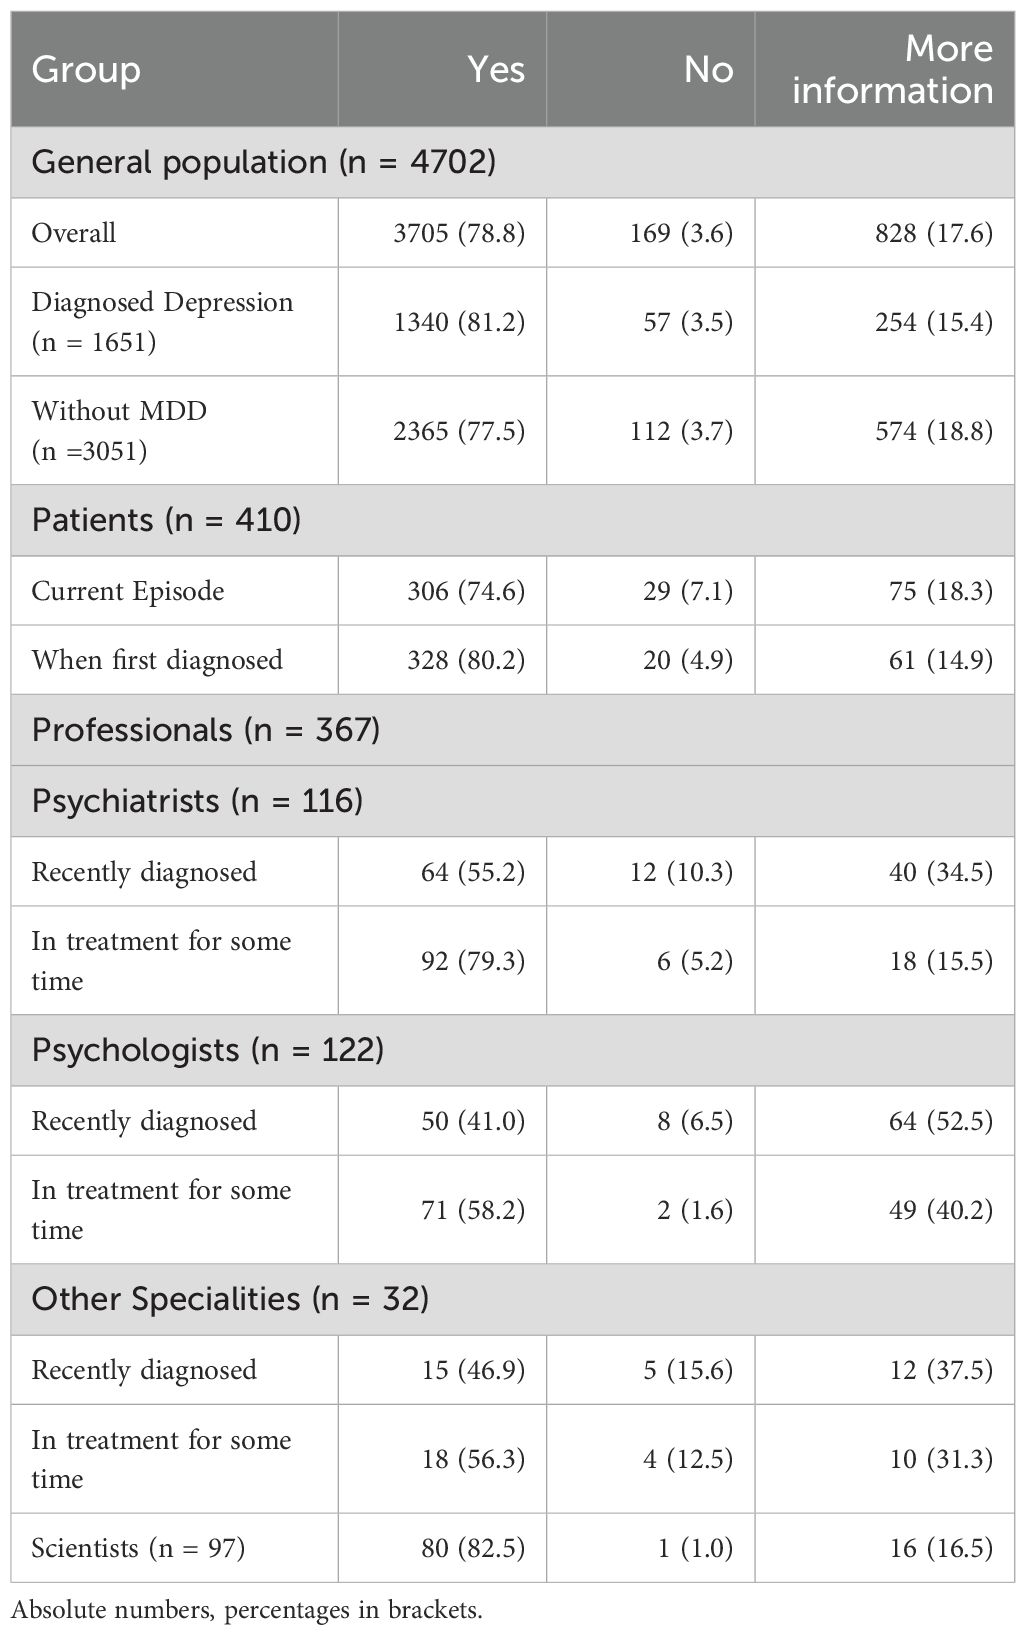The height and width of the screenshot is (1635, 1026).
Task: Click the "No" column header
Action: click(708, 70)
